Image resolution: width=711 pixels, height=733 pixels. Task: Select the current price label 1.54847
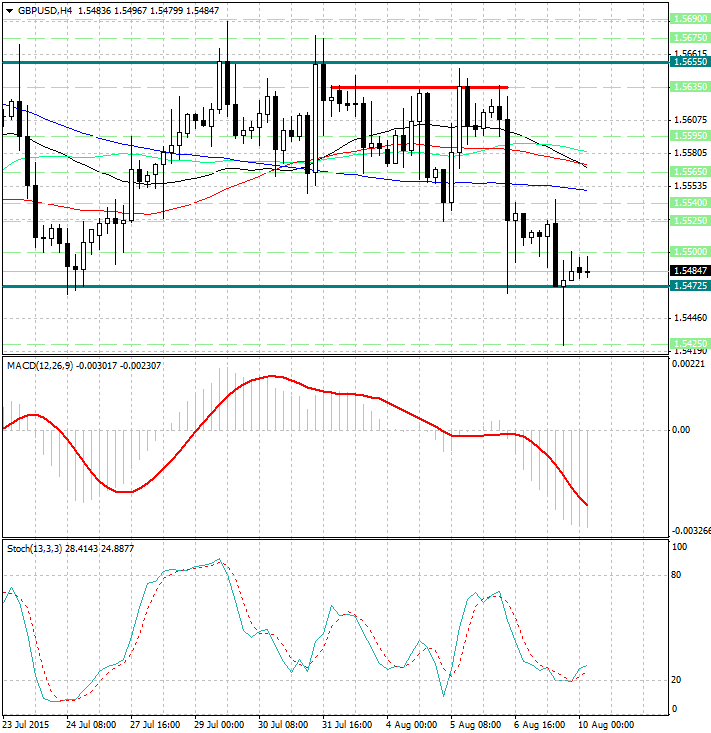pos(690,271)
